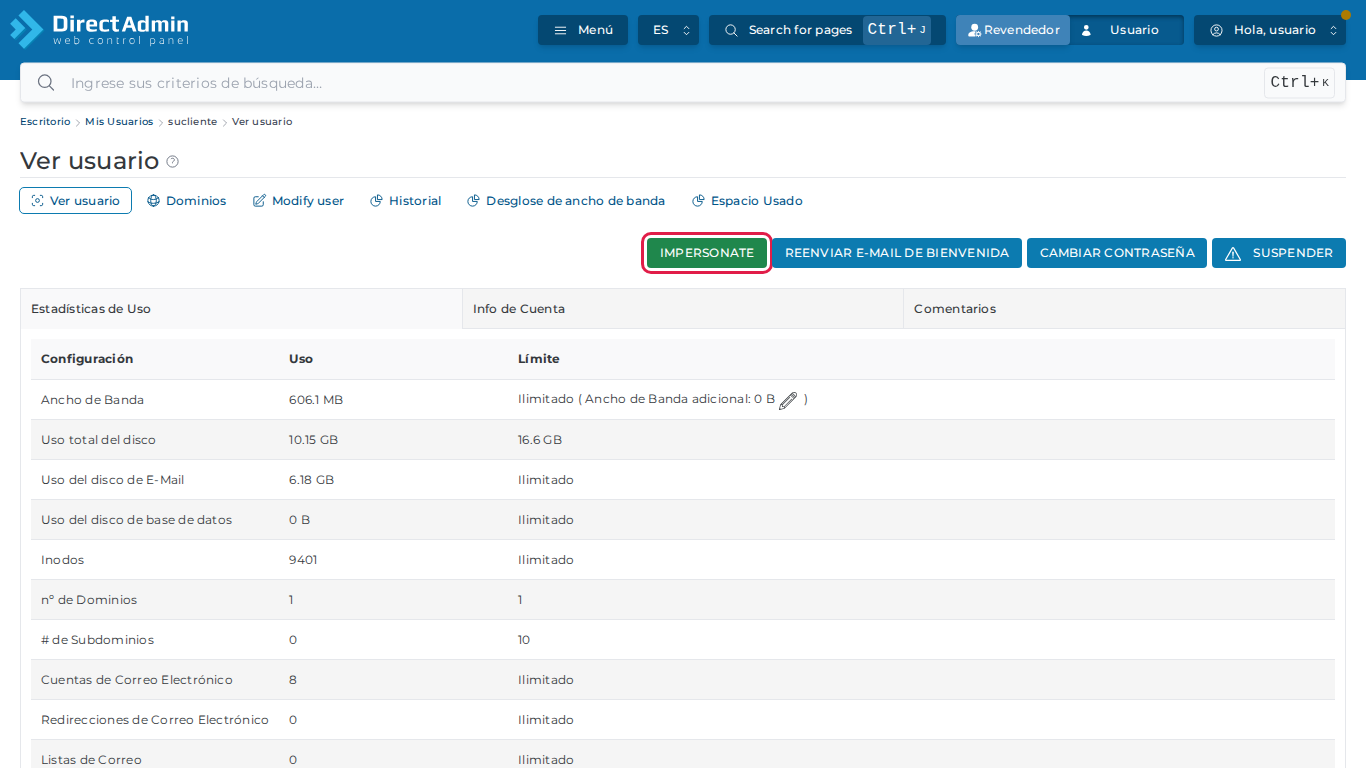Click the 606.1 MB bandwidth usage value

coord(316,400)
